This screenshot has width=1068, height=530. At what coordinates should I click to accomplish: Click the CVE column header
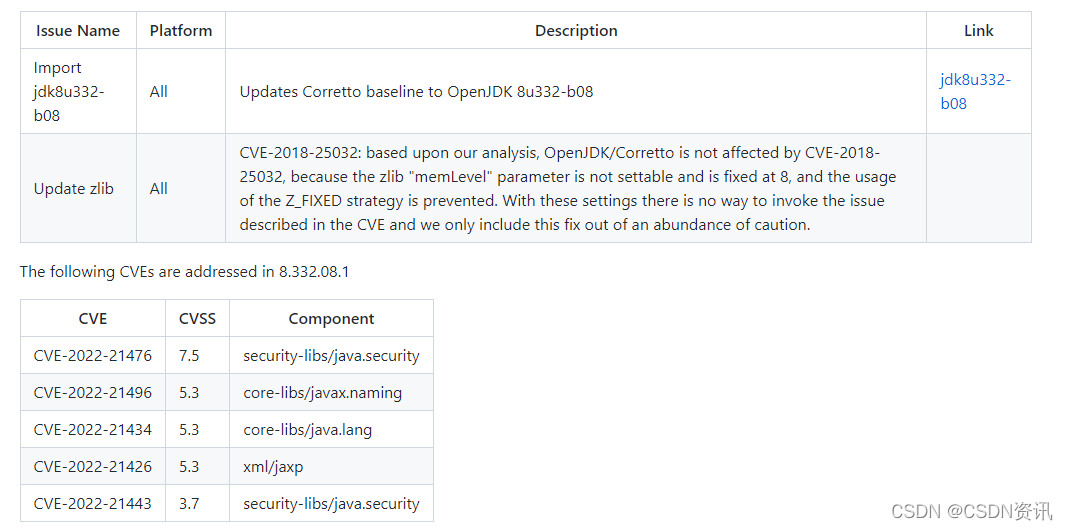point(93,319)
